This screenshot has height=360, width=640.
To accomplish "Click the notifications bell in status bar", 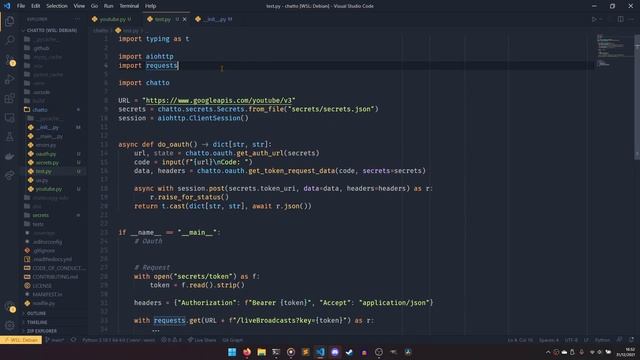I will coord(631,340).
